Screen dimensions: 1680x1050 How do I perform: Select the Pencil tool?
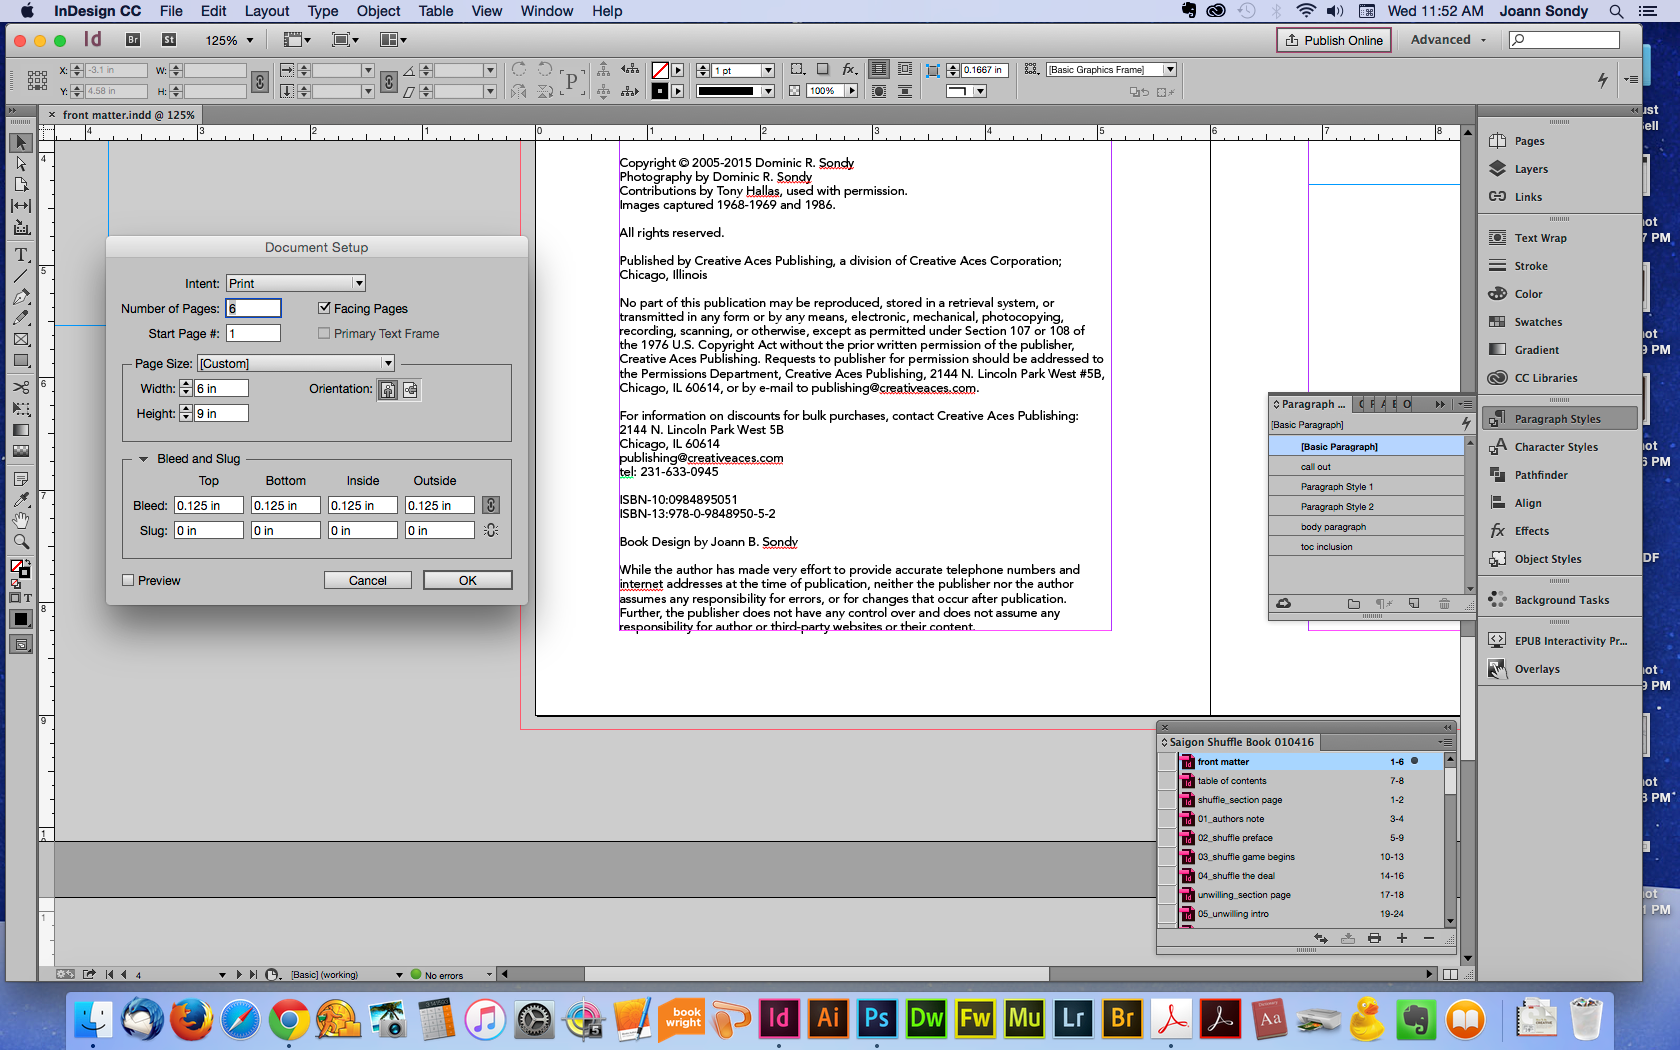pyautogui.click(x=21, y=318)
